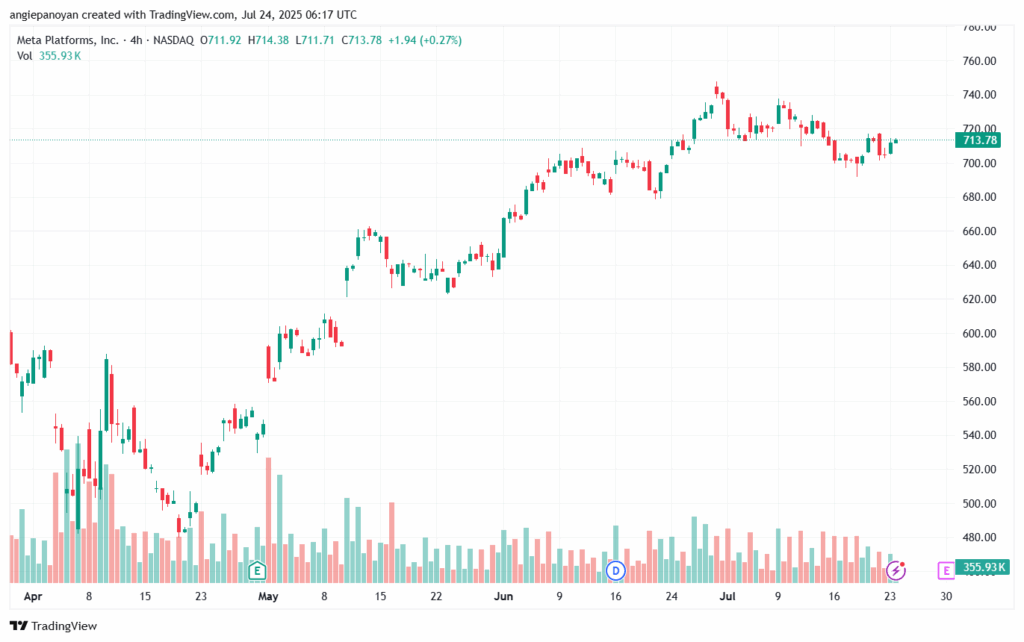Click the green earnings E marker near May
The height and width of the screenshot is (642, 1024).
[257, 571]
